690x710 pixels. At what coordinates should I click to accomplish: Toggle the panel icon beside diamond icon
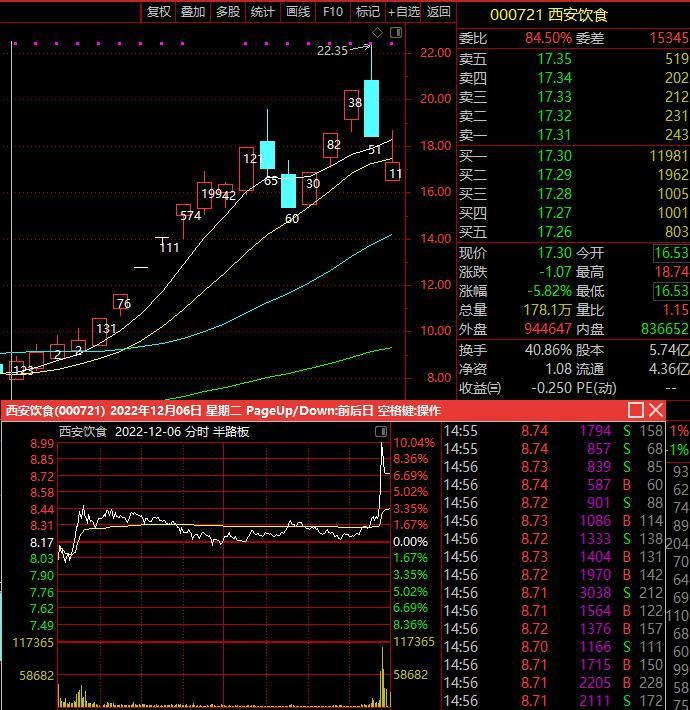pos(396,33)
